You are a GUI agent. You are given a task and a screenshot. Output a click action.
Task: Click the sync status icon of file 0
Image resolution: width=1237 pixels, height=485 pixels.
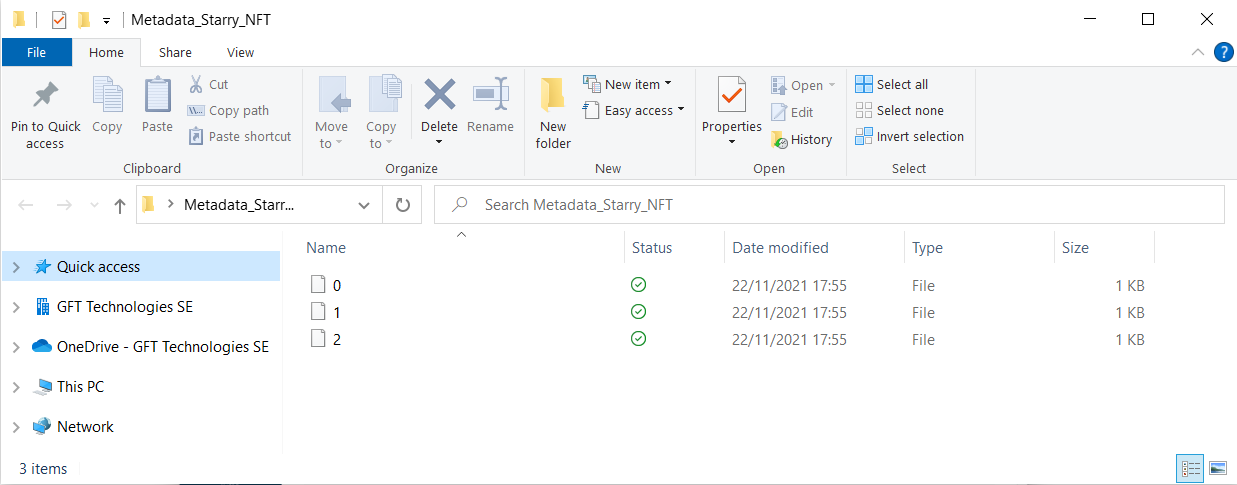point(639,285)
